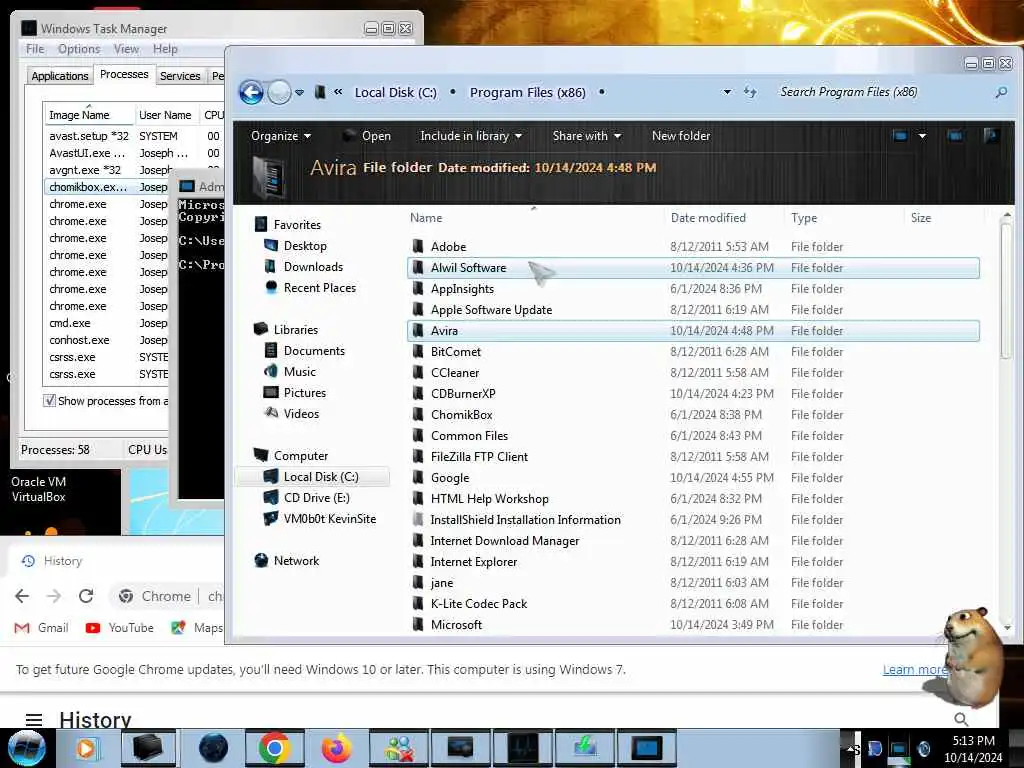Open the Help menu in Task Manager
Viewport: 1024px width, 768px height.
[x=165, y=49]
